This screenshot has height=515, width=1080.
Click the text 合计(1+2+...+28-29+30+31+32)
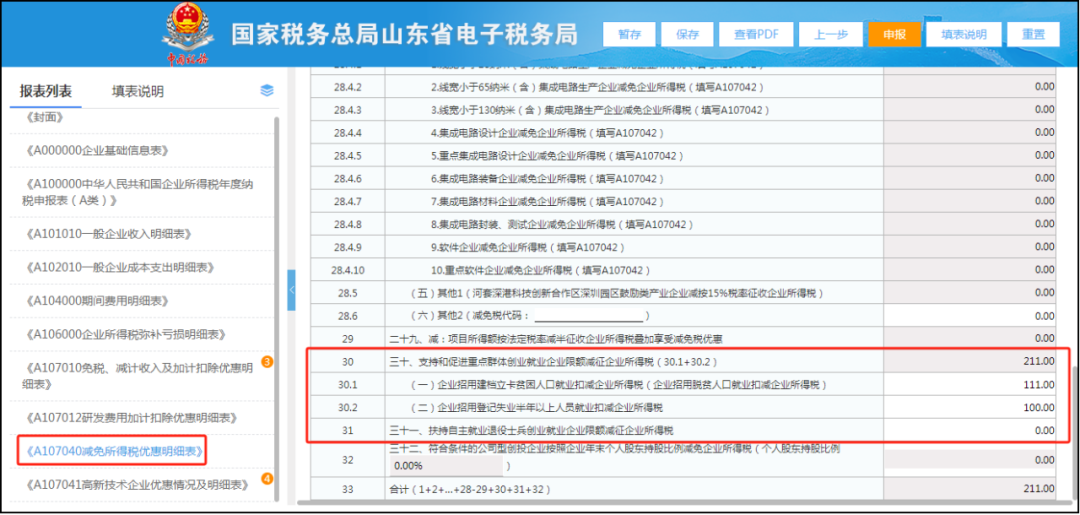[470, 490]
